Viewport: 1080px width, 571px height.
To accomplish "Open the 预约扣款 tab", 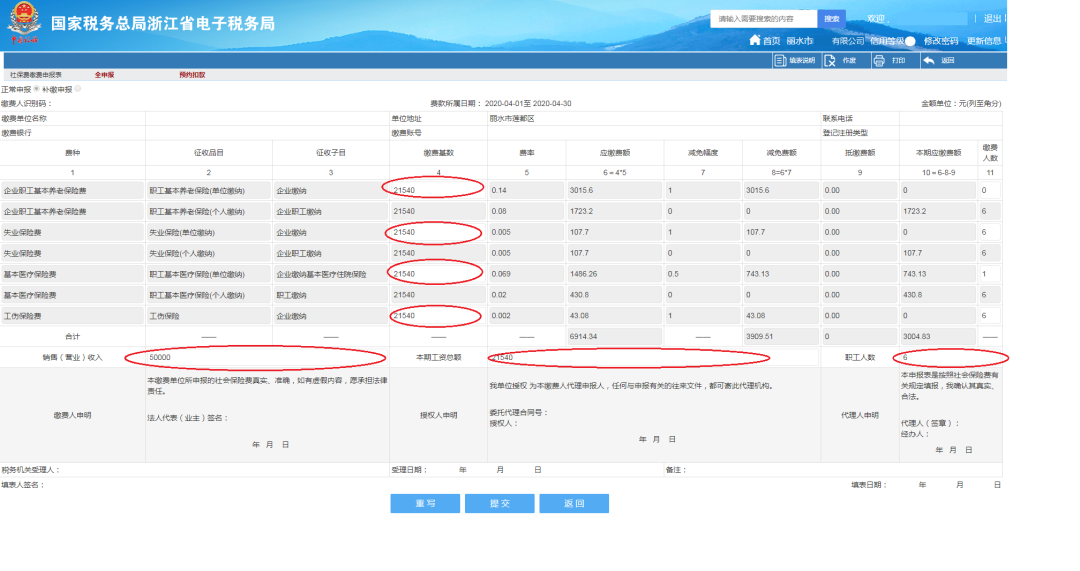I will coord(192,74).
